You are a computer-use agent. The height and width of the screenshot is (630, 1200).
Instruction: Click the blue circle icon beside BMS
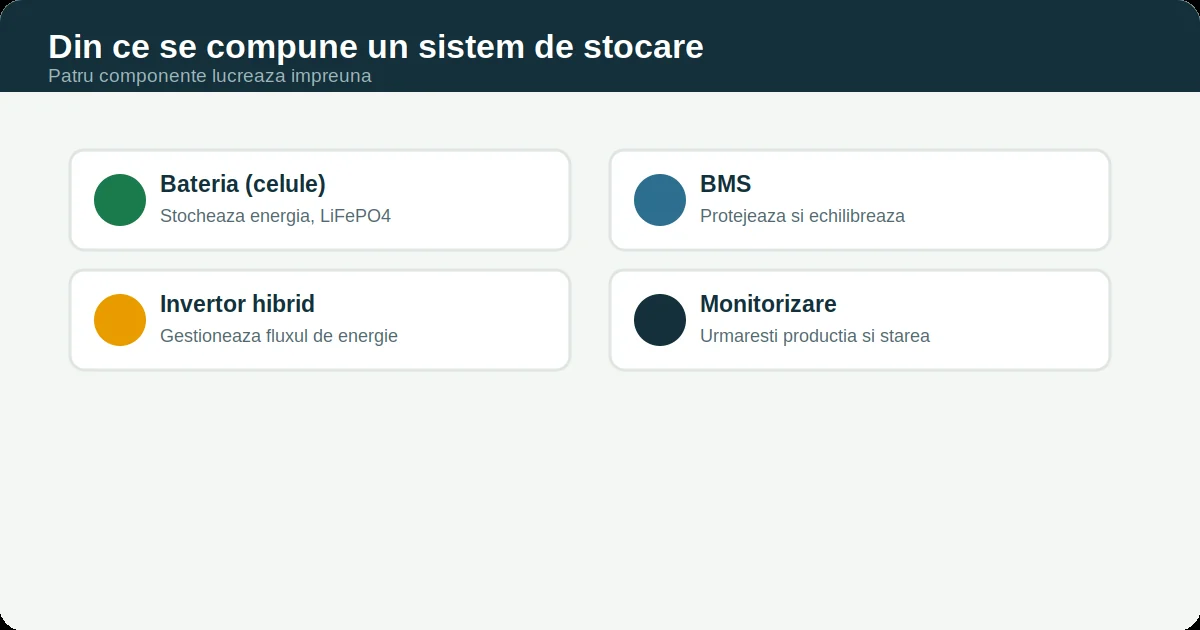[x=660, y=200]
